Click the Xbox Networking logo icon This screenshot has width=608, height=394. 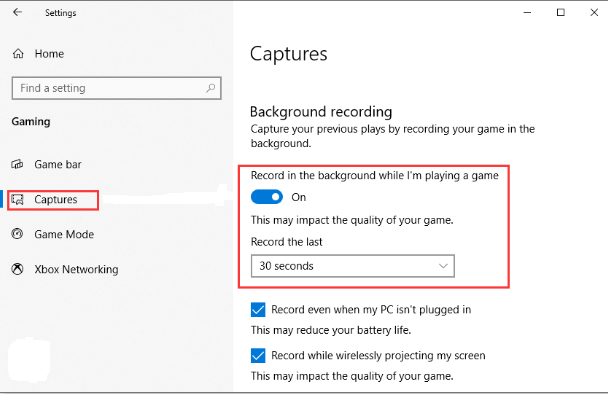point(17,269)
